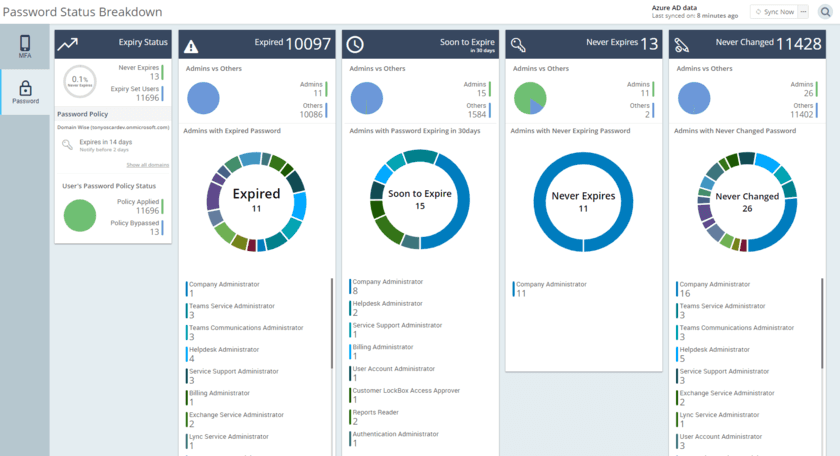The width and height of the screenshot is (840, 456).
Task: Click the Expiry Status trend arrow icon
Action: coord(68,45)
